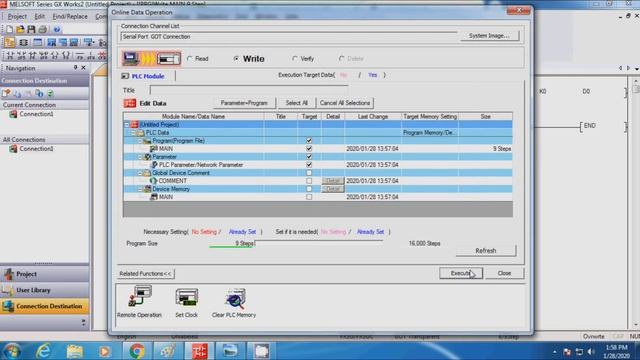The image size is (640, 360).
Task: Select the Verify radio button
Action: tap(295, 59)
